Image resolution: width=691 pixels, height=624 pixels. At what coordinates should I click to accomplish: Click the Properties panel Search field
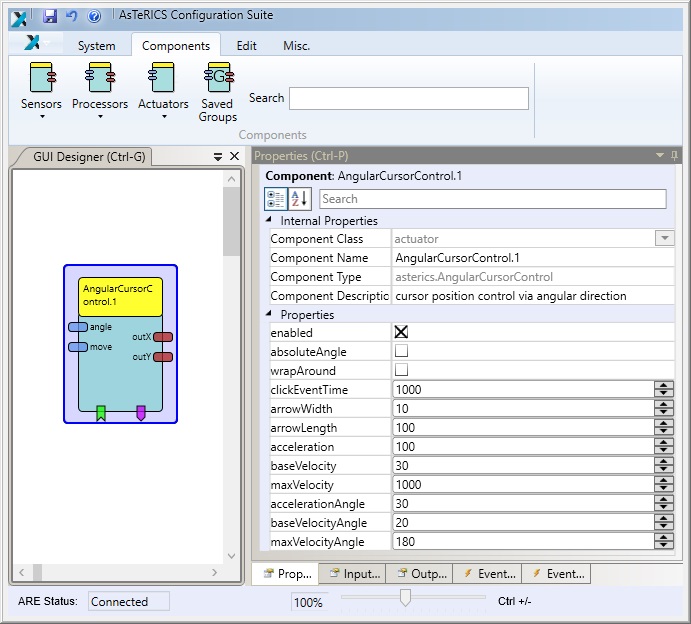point(493,199)
